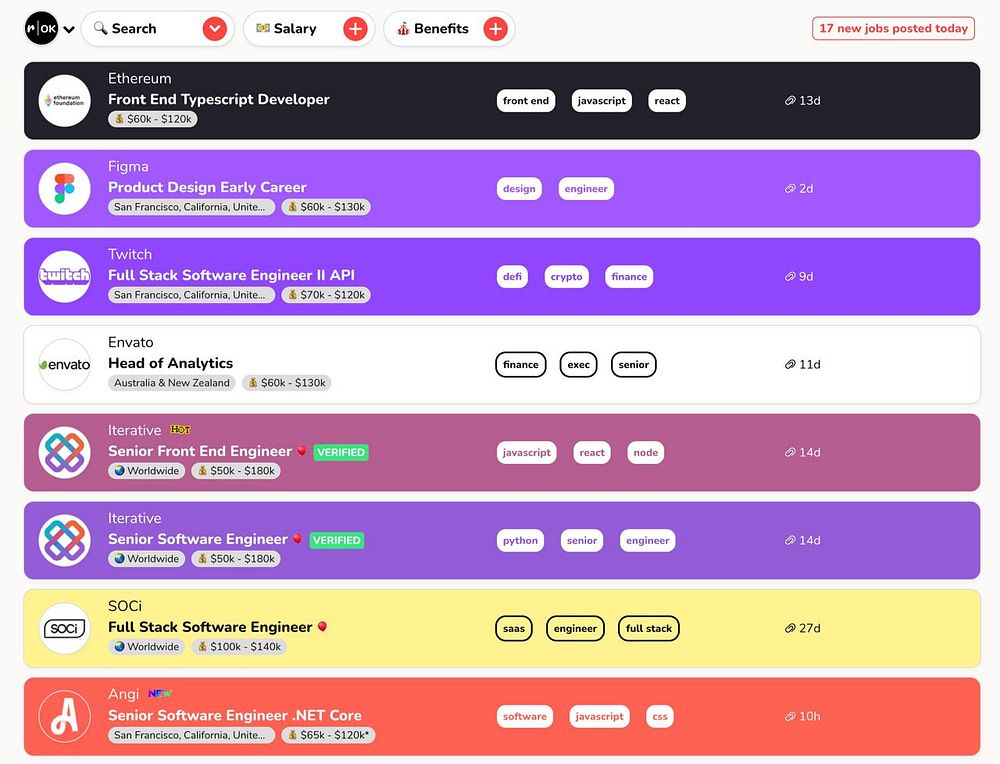Click the full stack tag on SOCi
1000x764 pixels.
coord(649,629)
